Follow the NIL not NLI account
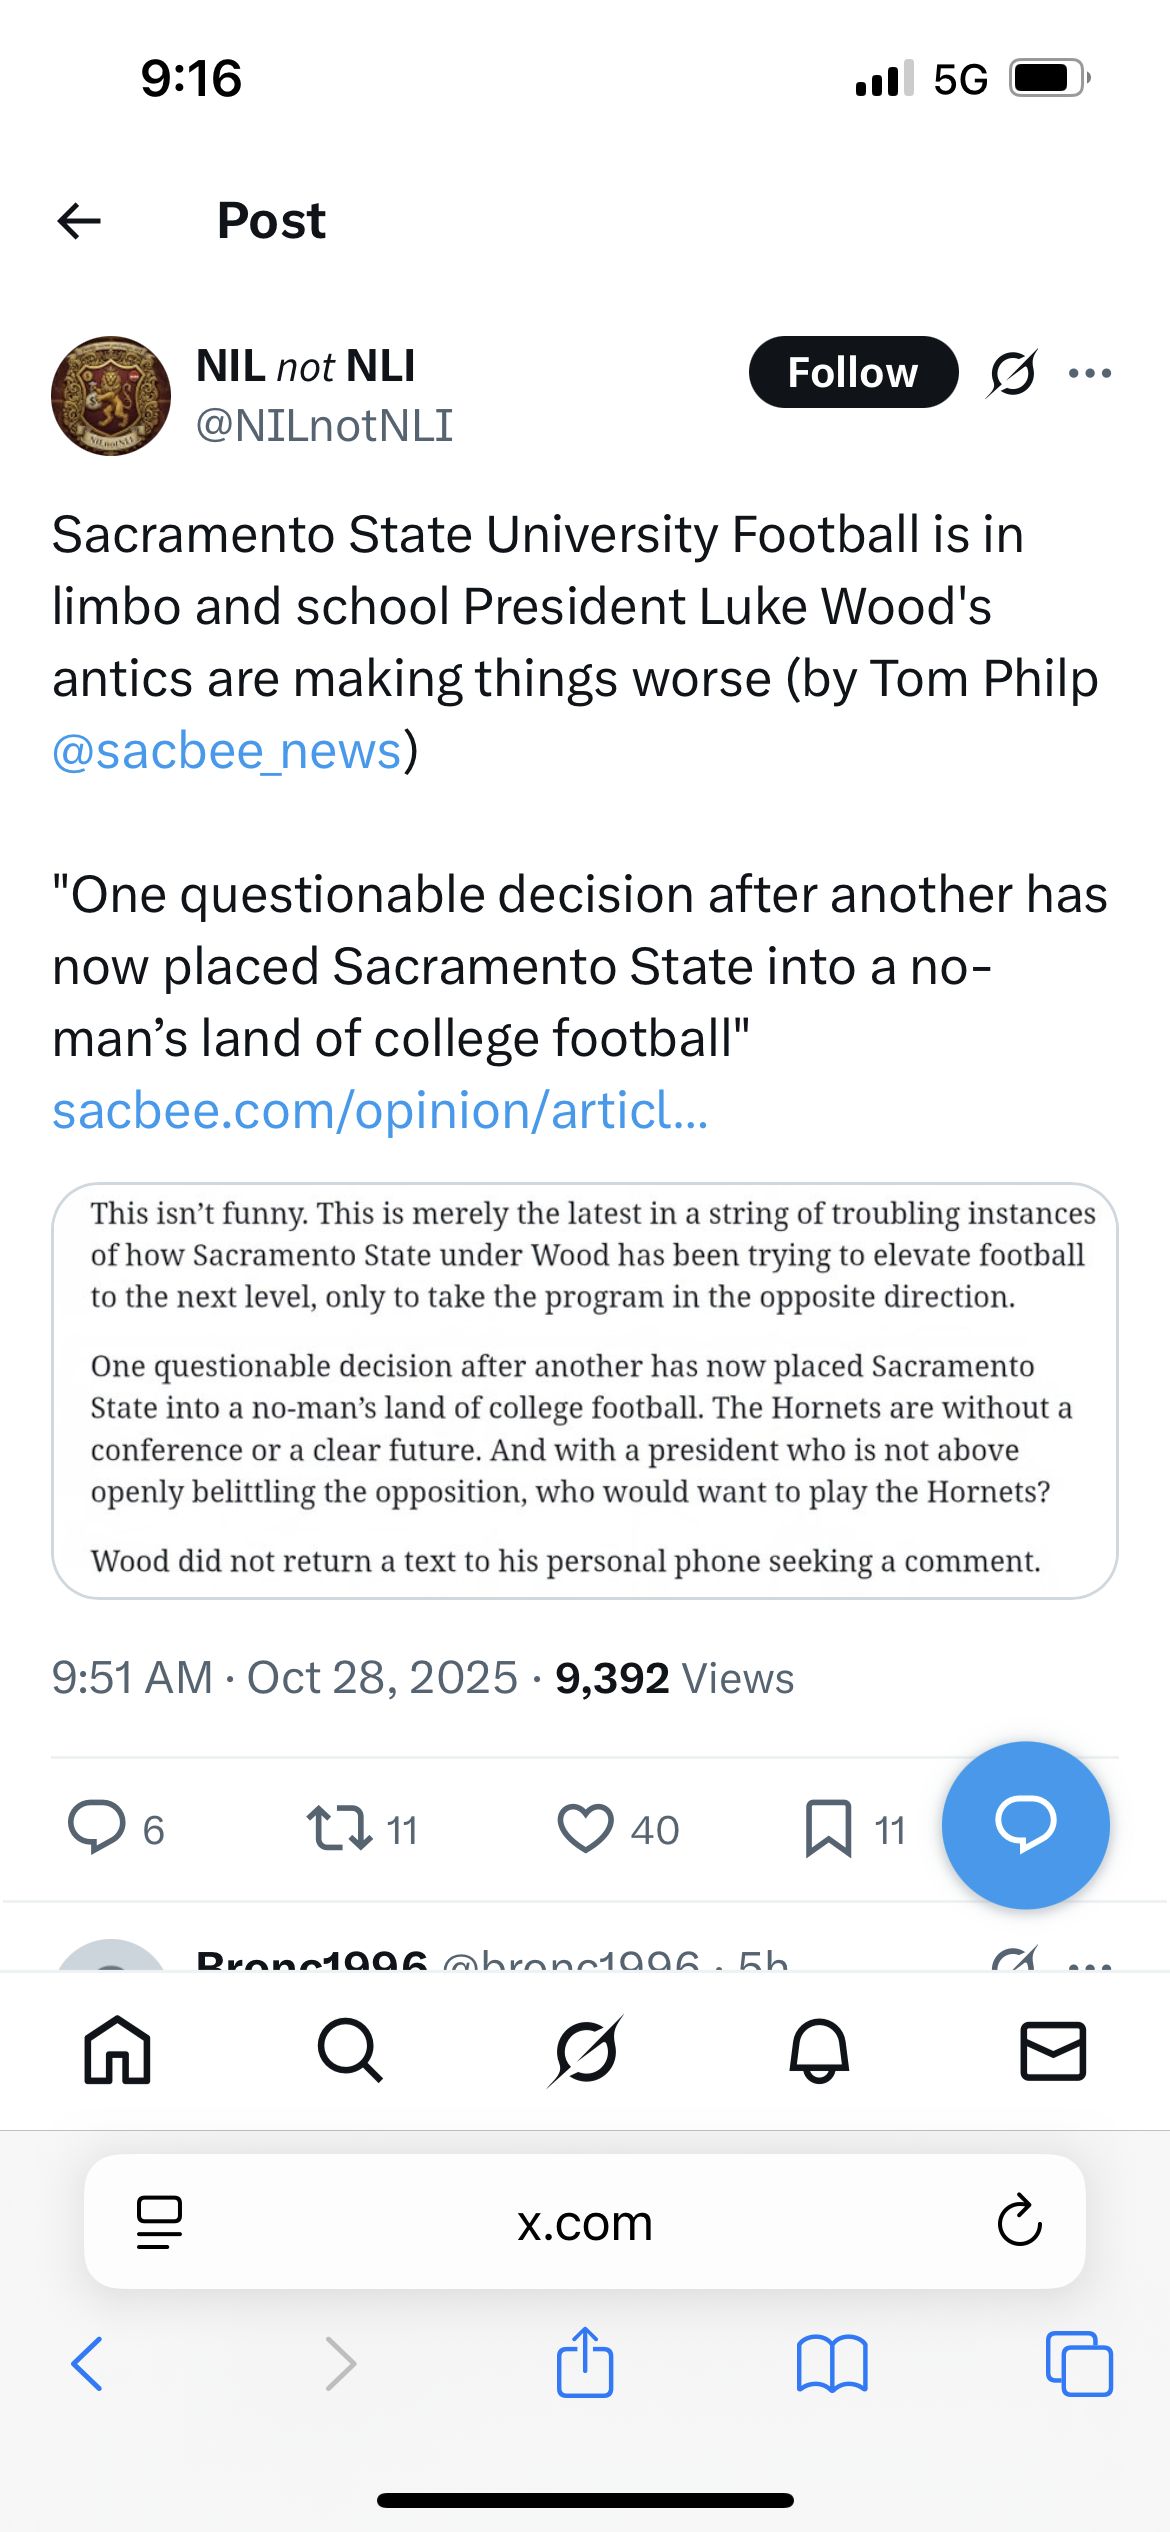 point(852,372)
